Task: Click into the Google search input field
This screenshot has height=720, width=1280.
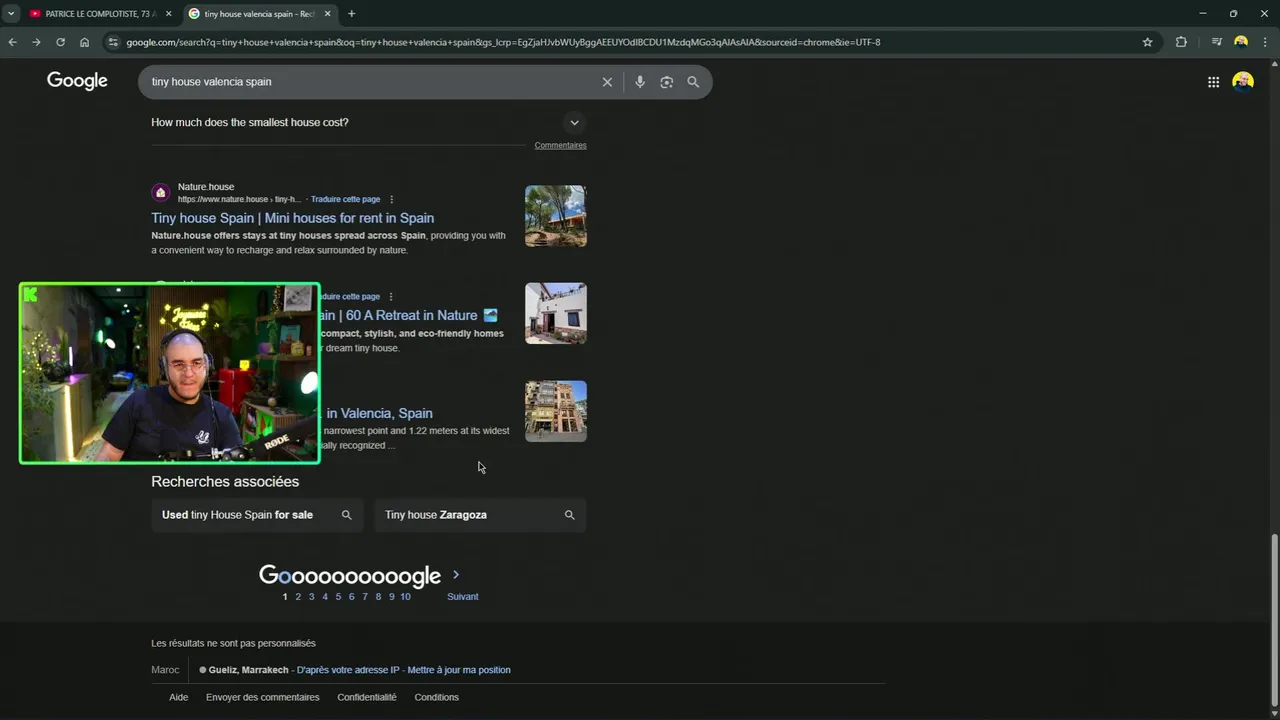Action: pyautogui.click(x=370, y=82)
